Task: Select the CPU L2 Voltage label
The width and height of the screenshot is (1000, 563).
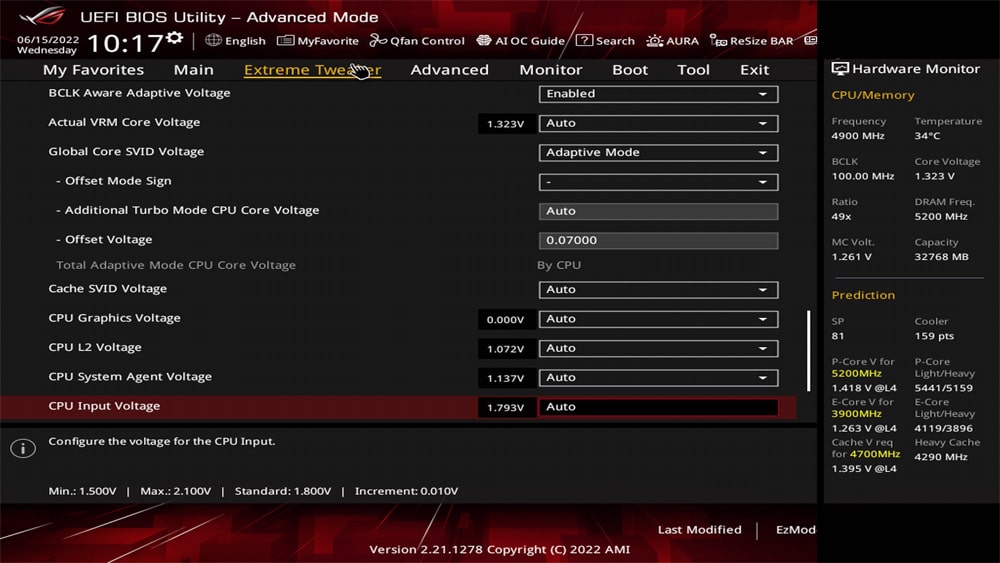Action: (95, 347)
